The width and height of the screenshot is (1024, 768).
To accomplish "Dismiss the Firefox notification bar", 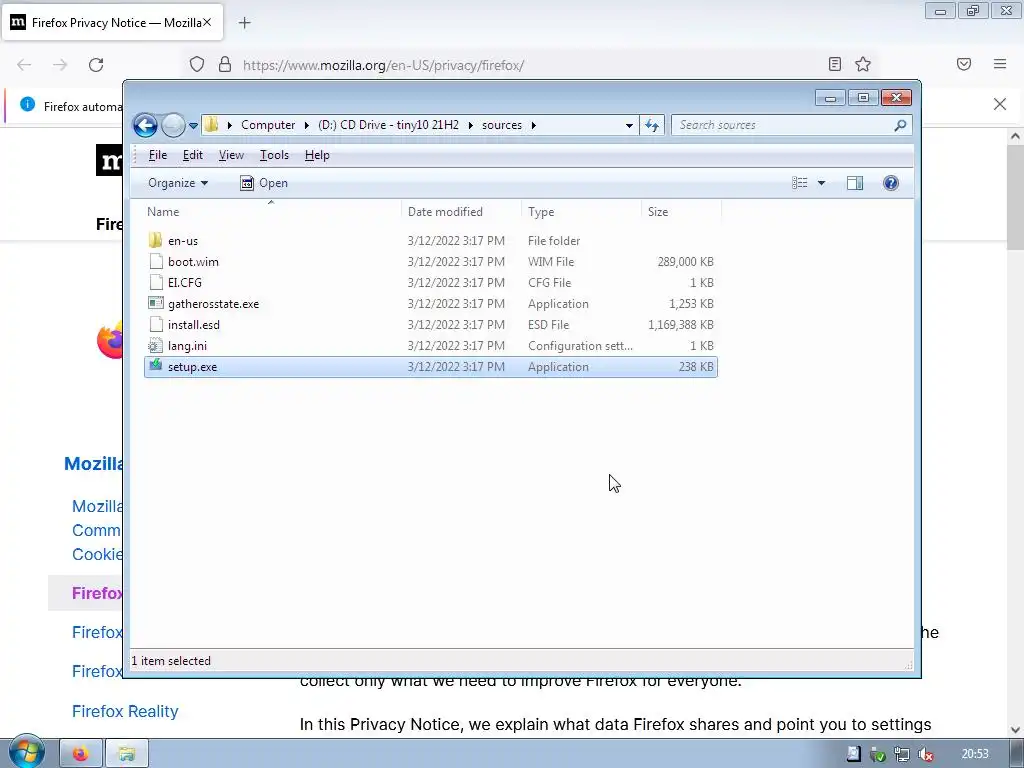I will point(999,104).
